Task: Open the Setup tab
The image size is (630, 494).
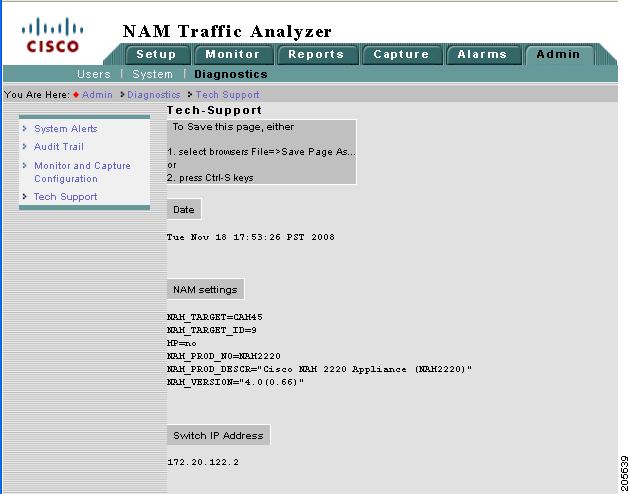Action: coord(156,55)
